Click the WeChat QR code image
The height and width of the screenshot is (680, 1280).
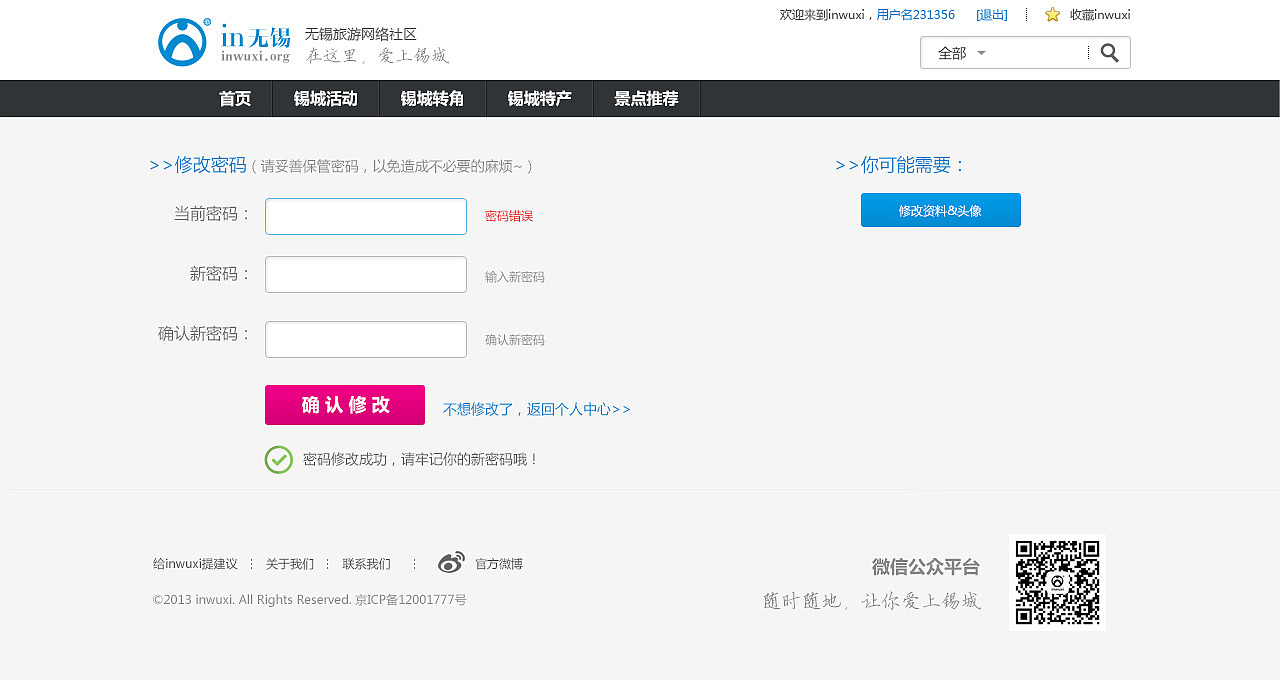(x=1058, y=582)
